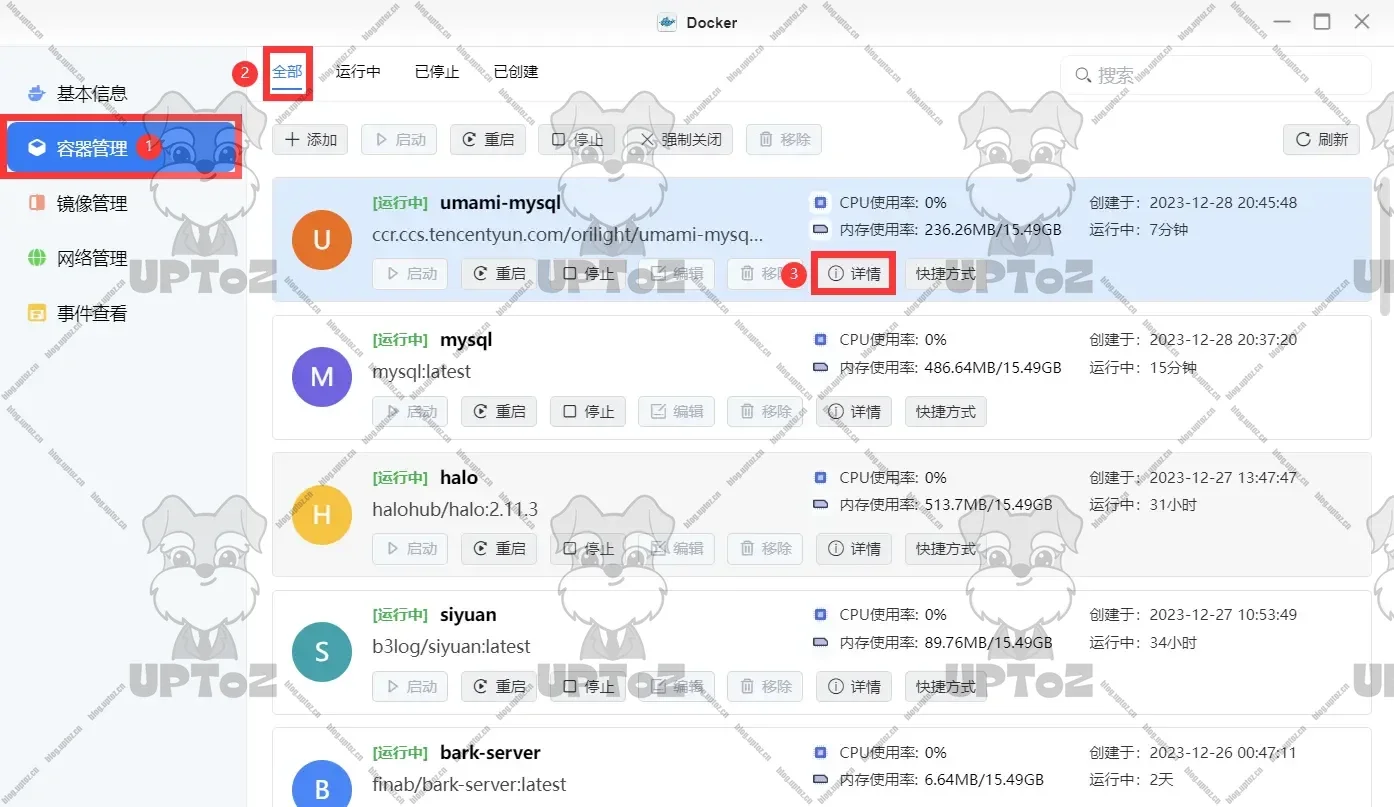
Task: Select the halohub/halo:2.11.3 image text
Action: [455, 510]
